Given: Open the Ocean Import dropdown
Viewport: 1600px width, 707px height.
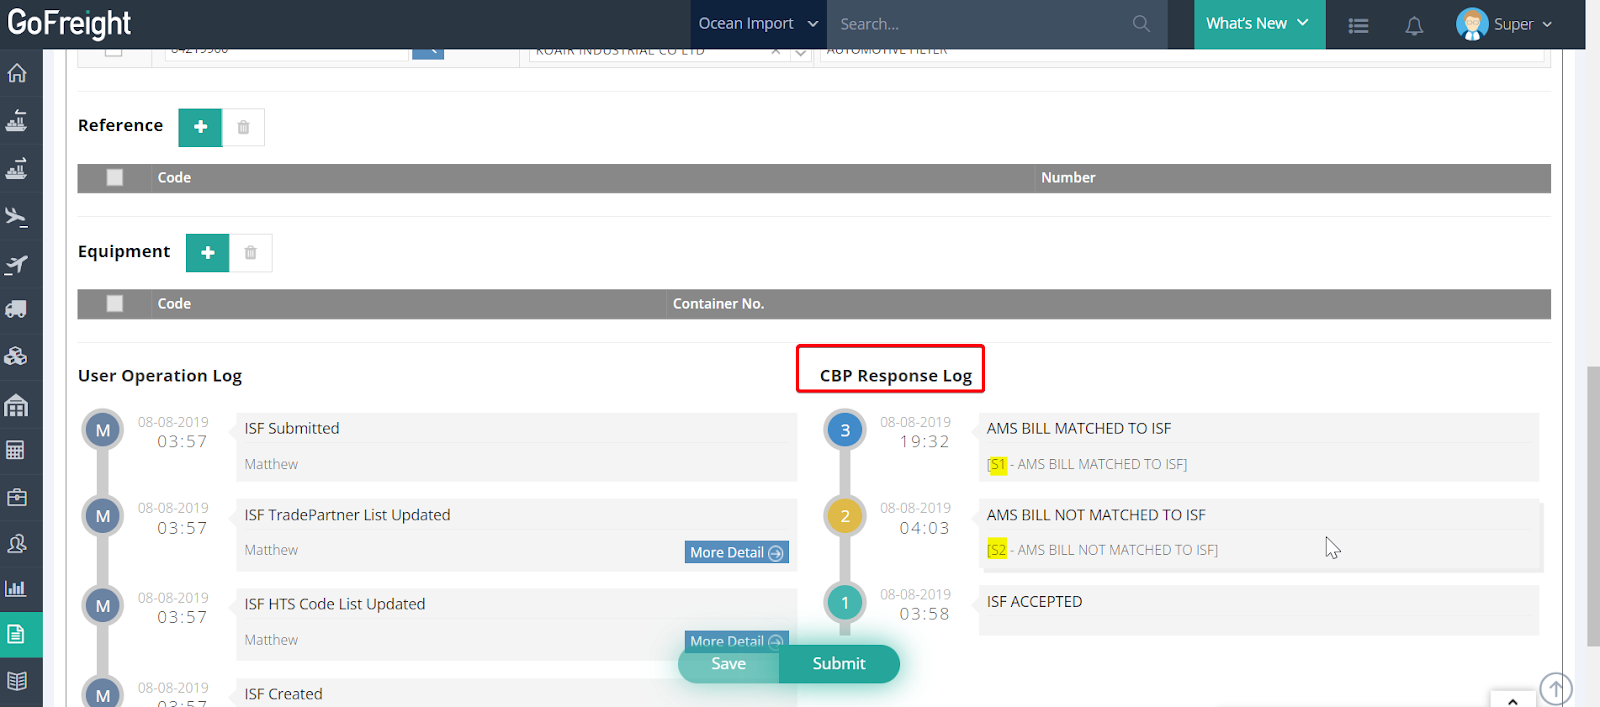Looking at the screenshot, I should [758, 24].
